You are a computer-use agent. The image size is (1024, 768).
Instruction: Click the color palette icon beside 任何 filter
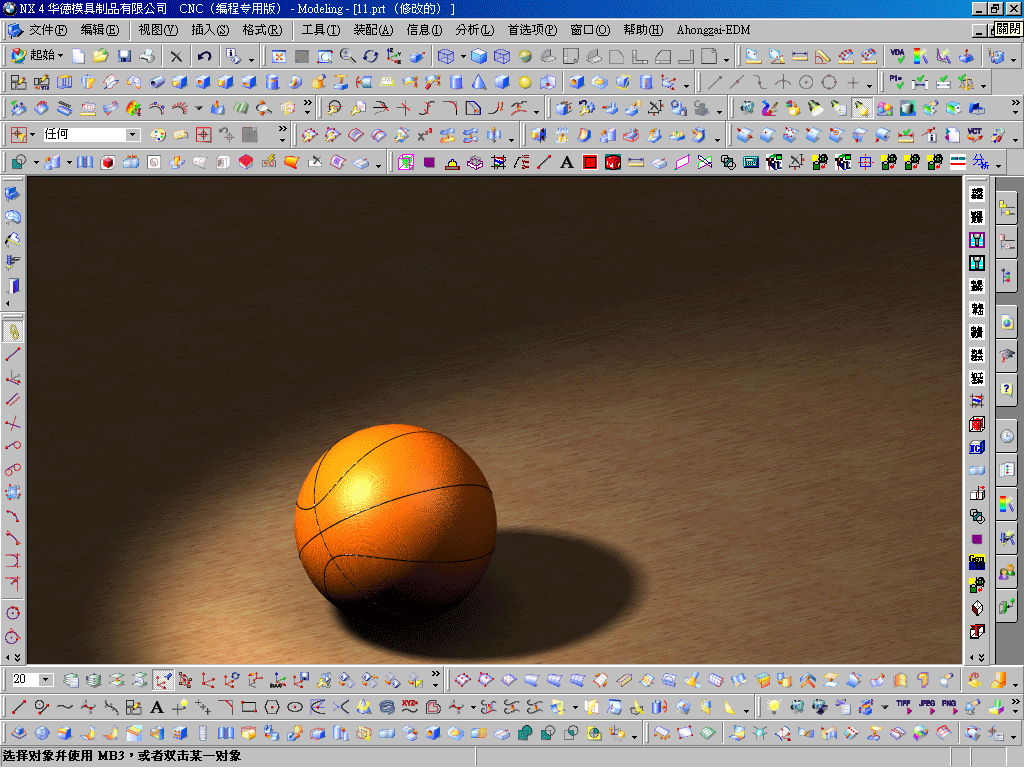coord(157,135)
